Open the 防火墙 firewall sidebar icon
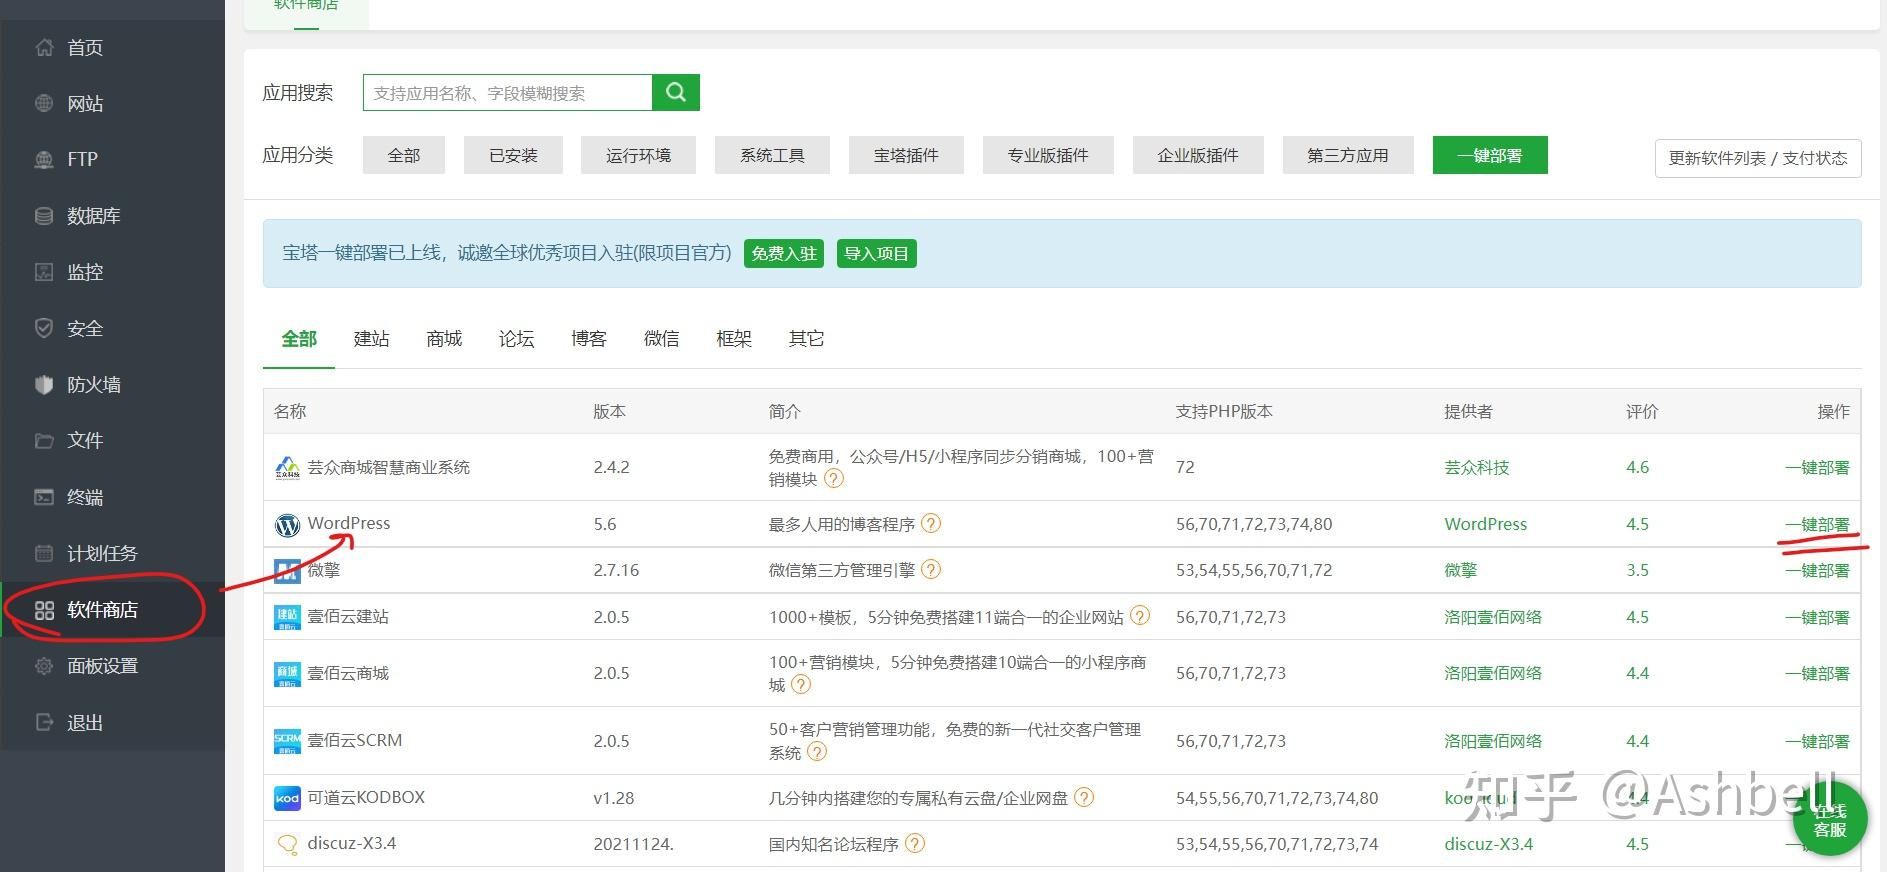Image resolution: width=1887 pixels, height=872 pixels. [x=44, y=384]
